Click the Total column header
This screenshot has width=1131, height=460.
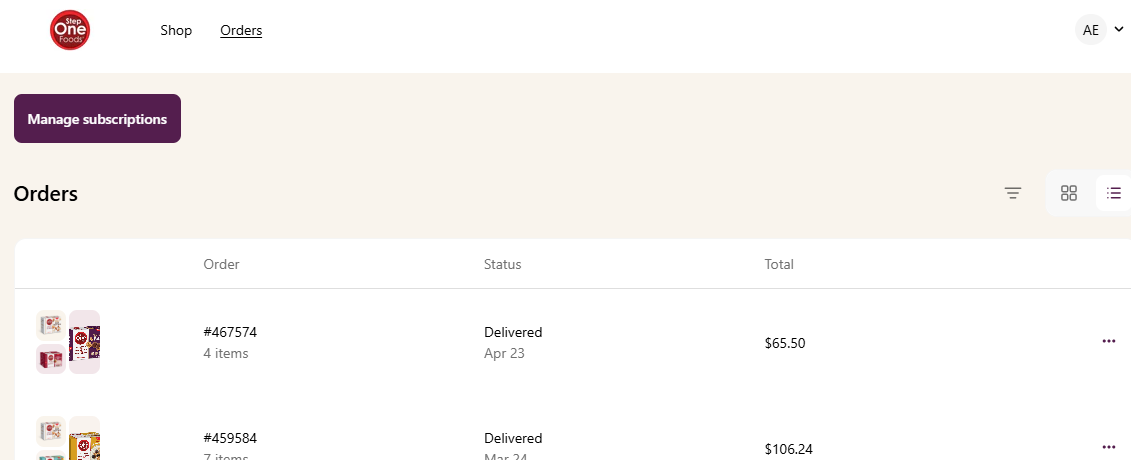coord(779,264)
